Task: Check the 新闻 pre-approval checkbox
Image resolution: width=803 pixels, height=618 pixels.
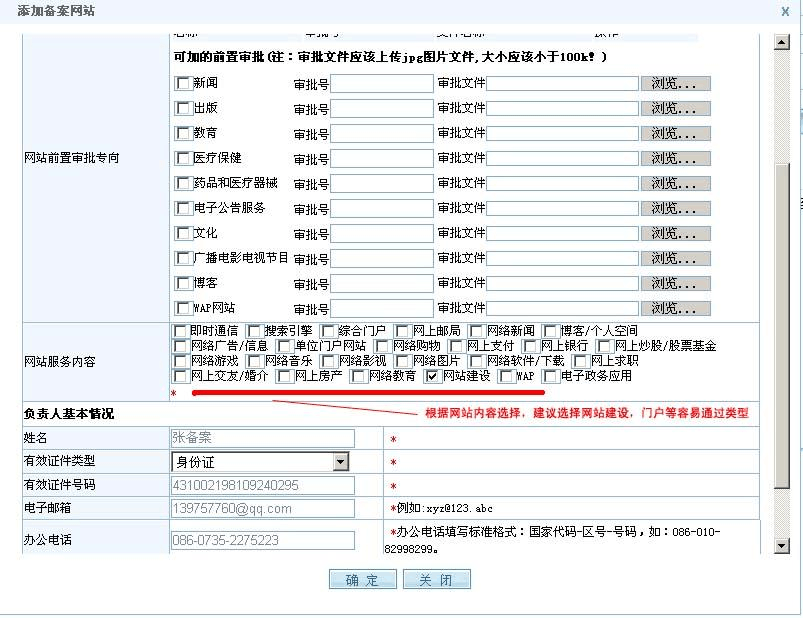Action: click(x=183, y=83)
